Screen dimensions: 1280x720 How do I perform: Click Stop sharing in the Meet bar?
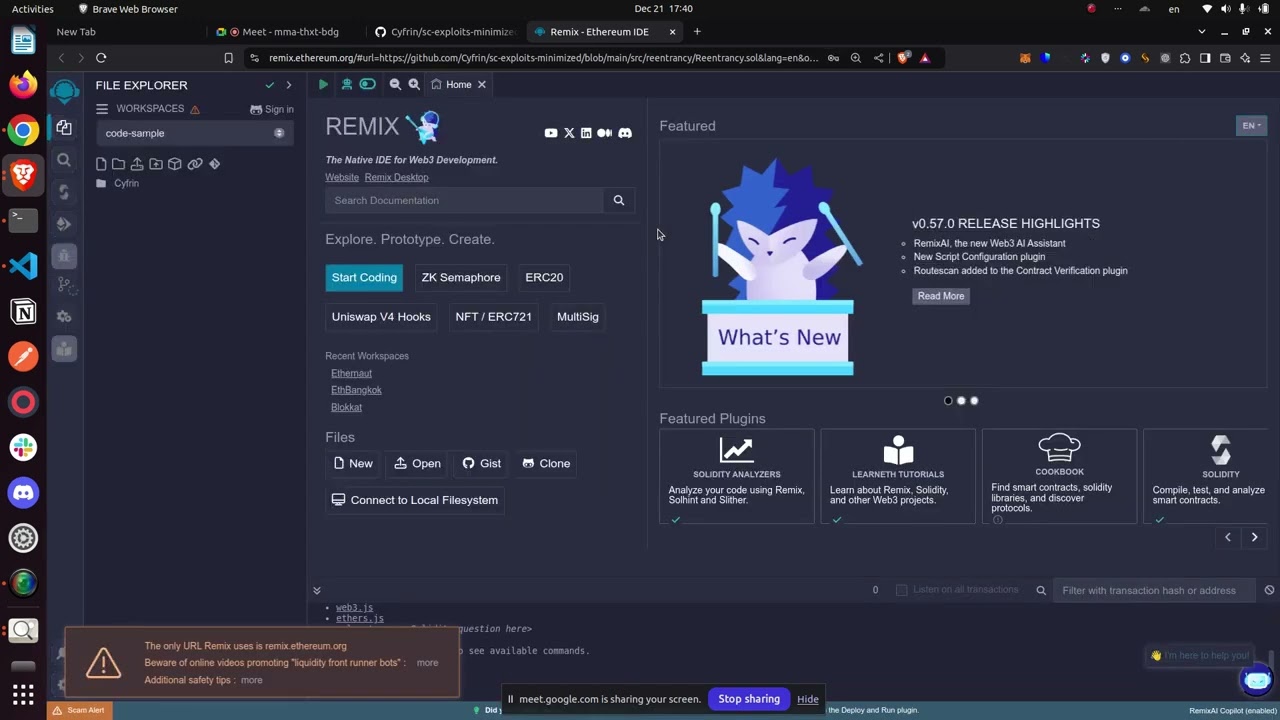pos(749,699)
